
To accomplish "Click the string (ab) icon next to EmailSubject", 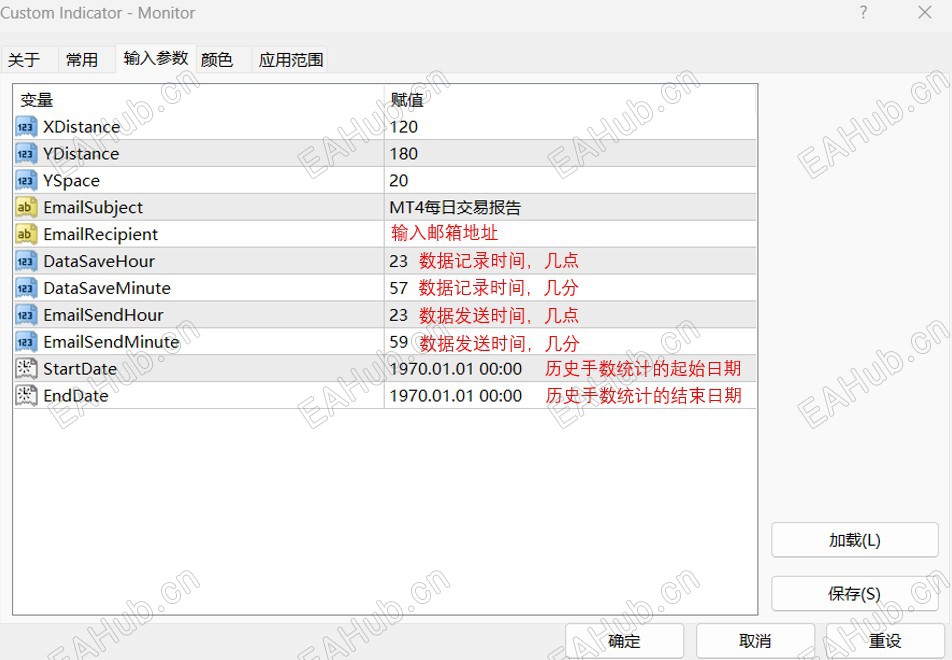I will point(25,207).
